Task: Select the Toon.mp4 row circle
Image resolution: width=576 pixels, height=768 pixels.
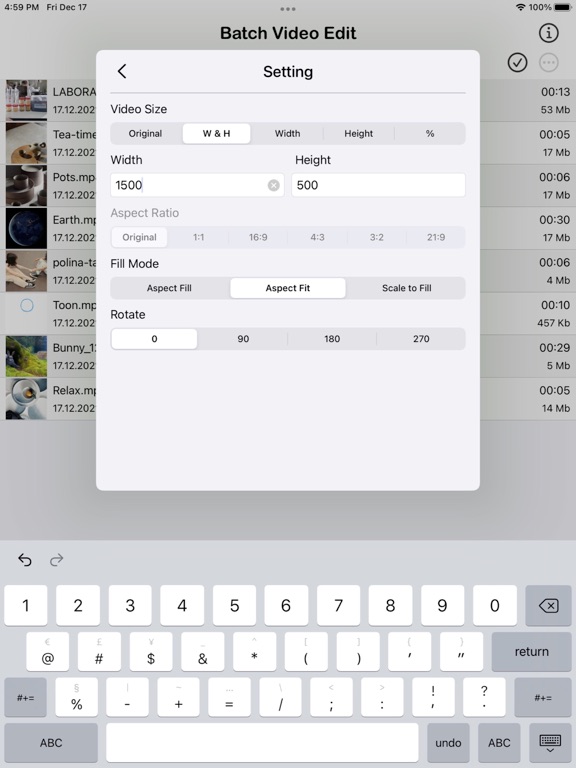Action: (x=27, y=306)
